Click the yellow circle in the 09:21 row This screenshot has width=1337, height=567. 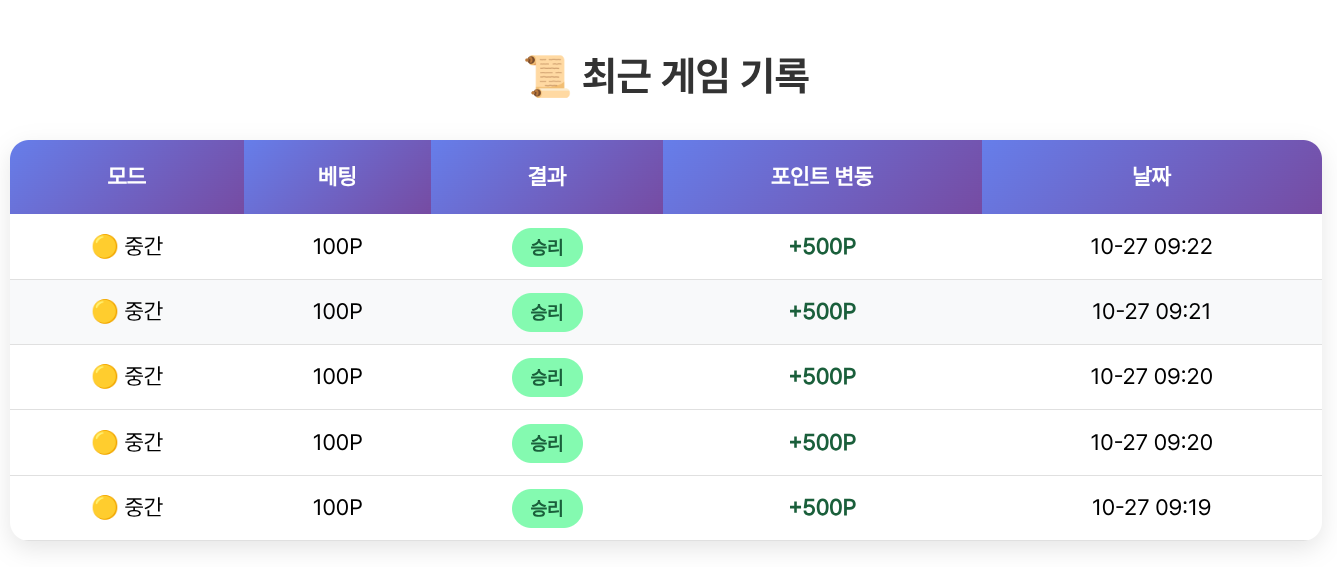(x=104, y=312)
